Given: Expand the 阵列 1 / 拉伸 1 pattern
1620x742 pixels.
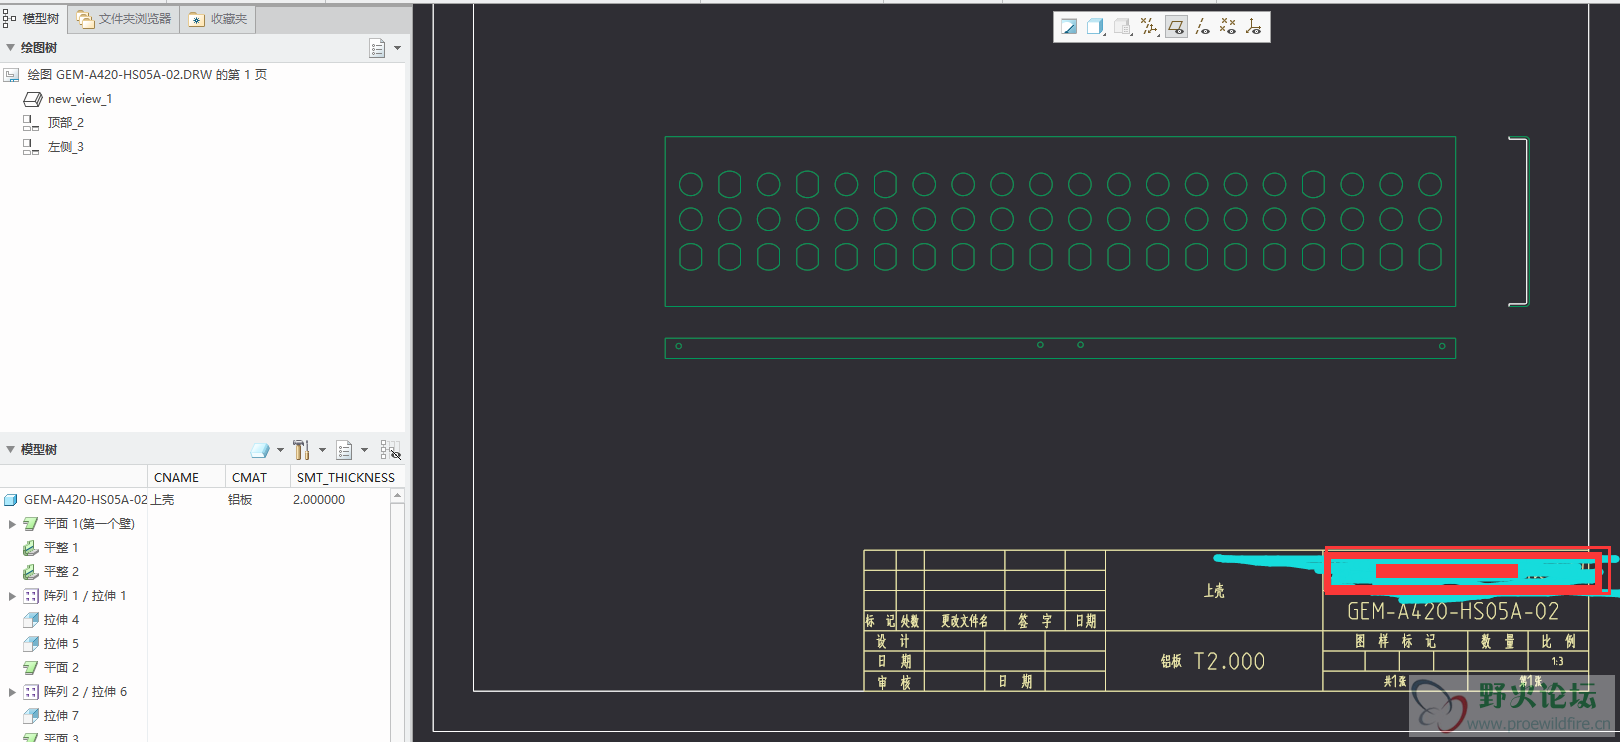Looking at the screenshot, I should point(12,596).
